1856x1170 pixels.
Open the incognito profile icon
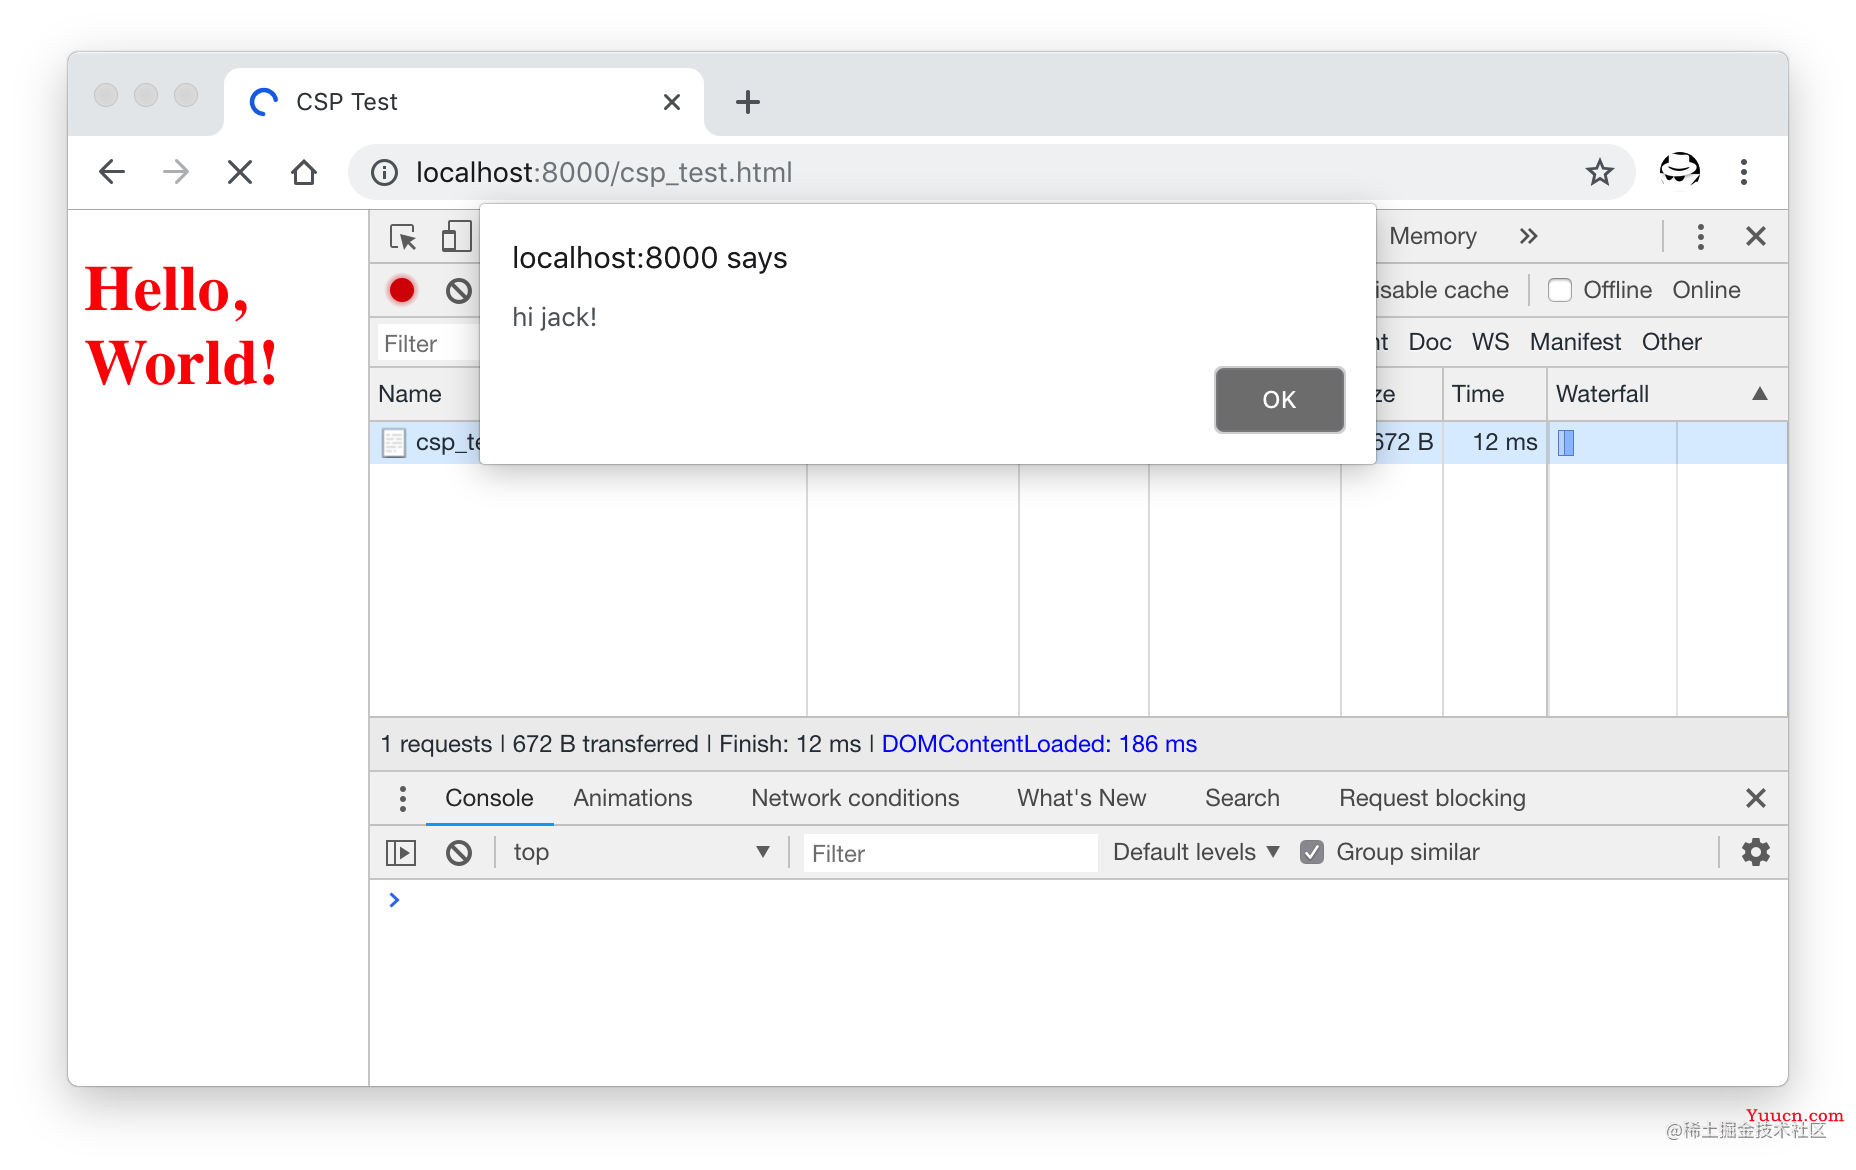click(1680, 170)
